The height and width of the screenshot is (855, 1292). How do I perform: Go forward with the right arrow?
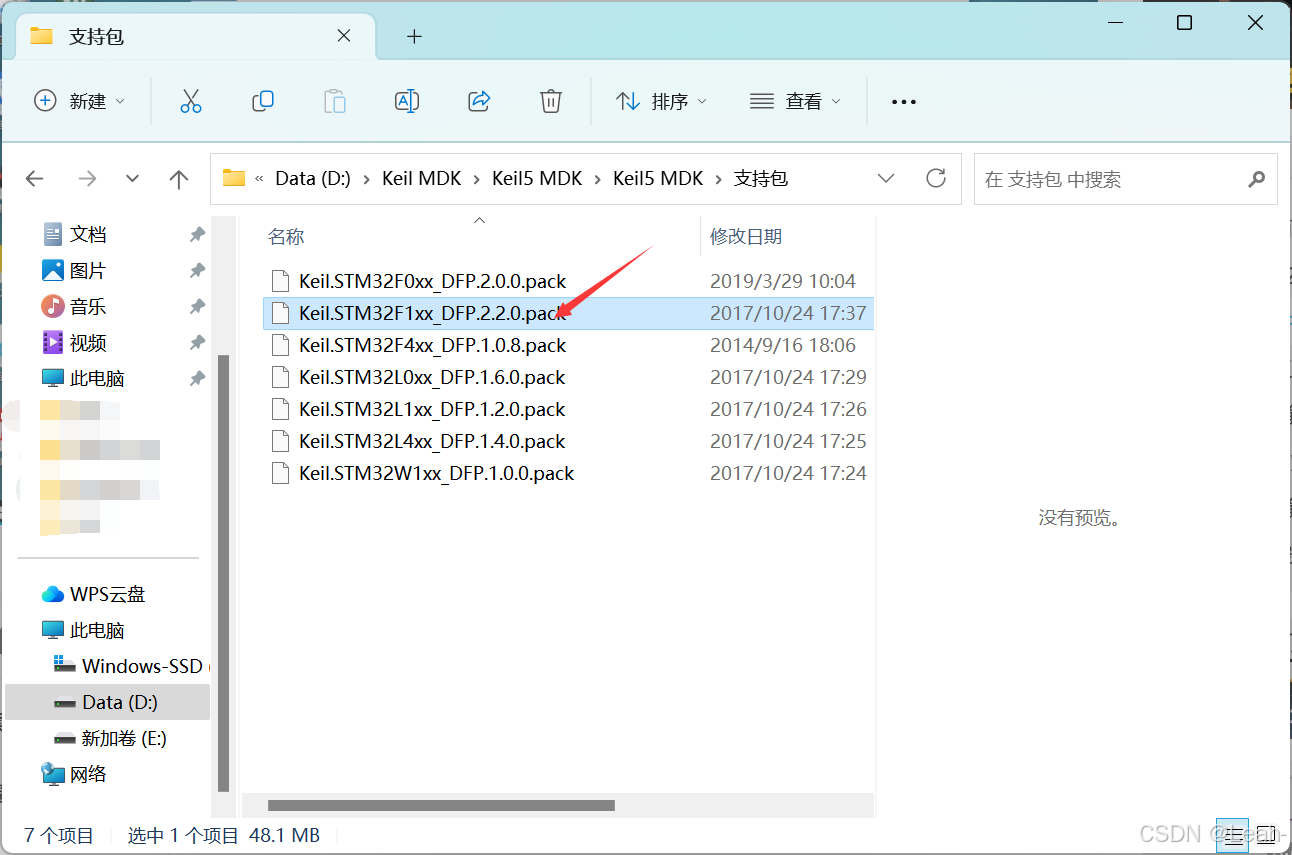pos(87,179)
